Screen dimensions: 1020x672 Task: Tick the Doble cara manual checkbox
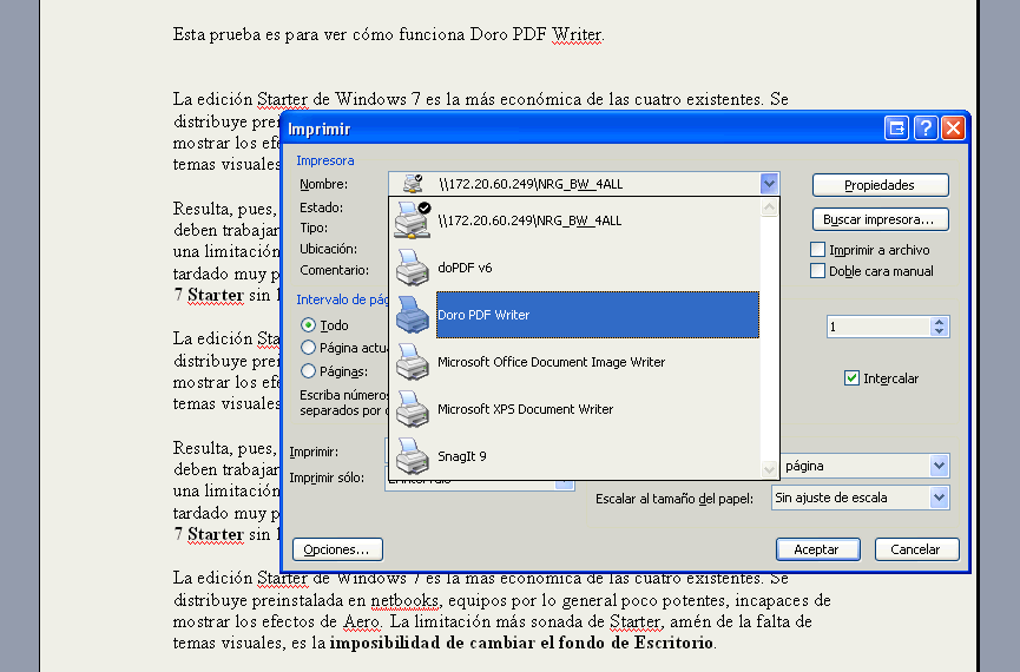pyautogui.click(x=818, y=271)
